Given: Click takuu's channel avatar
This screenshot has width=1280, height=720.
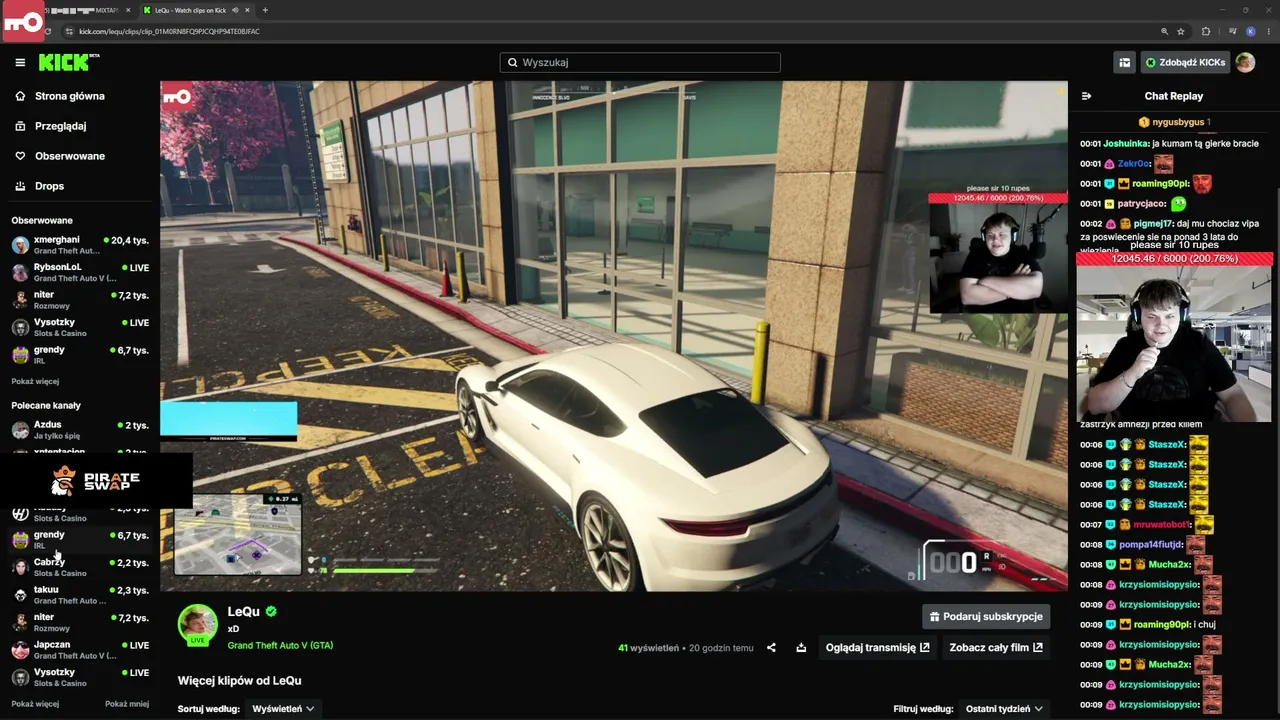Looking at the screenshot, I should pyautogui.click(x=20, y=595).
